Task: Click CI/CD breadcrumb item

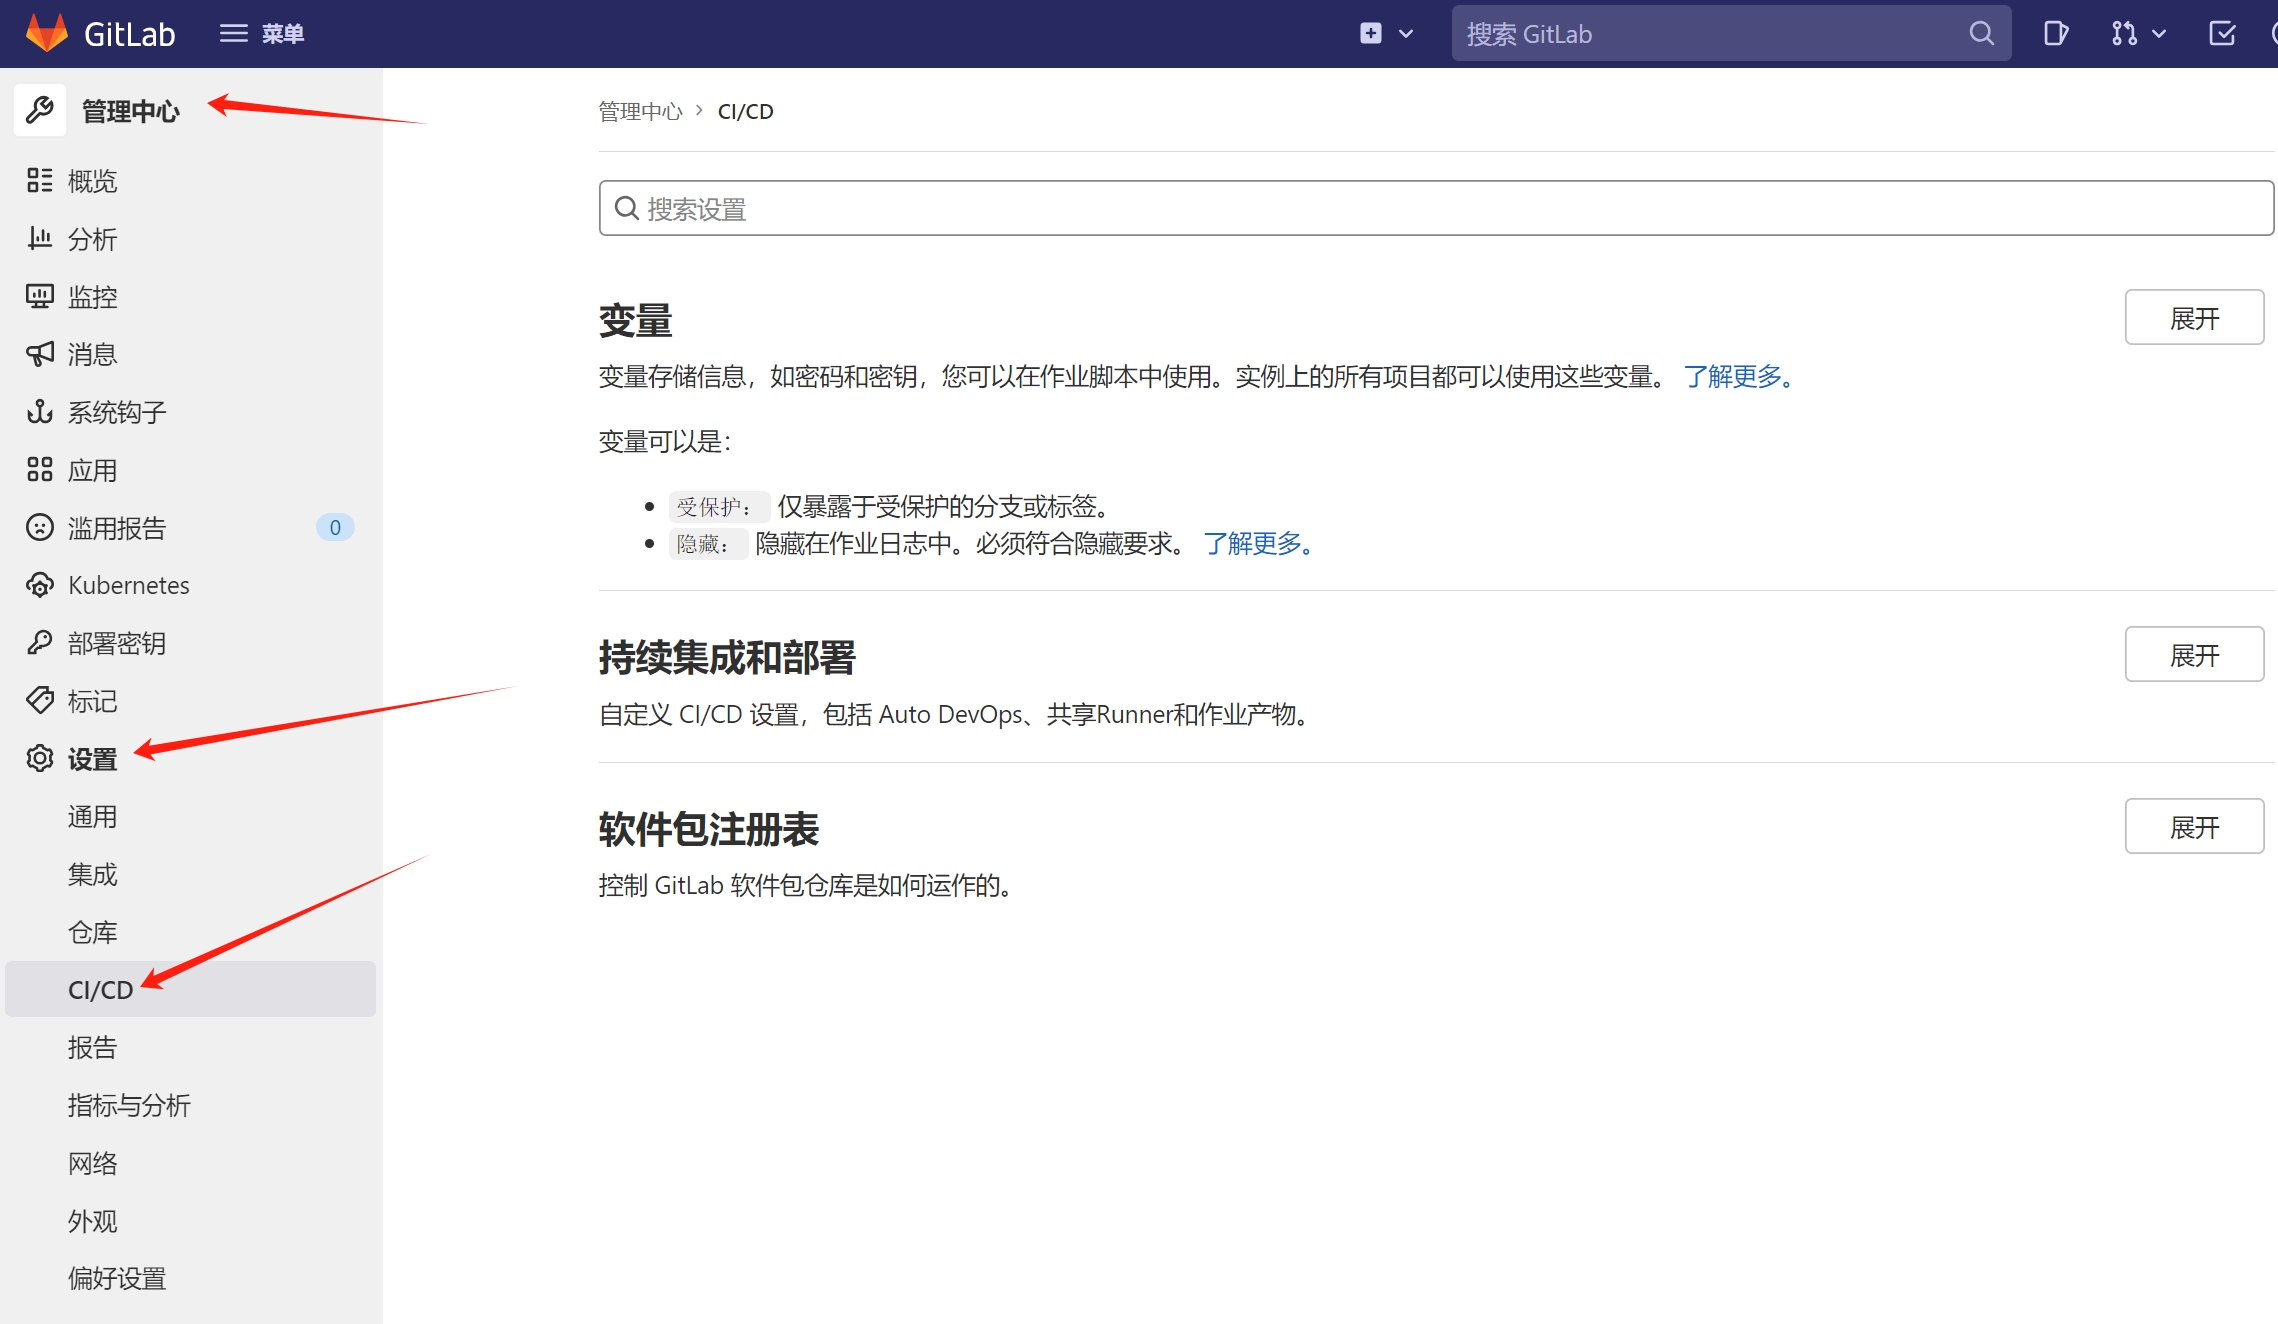Action: [746, 111]
